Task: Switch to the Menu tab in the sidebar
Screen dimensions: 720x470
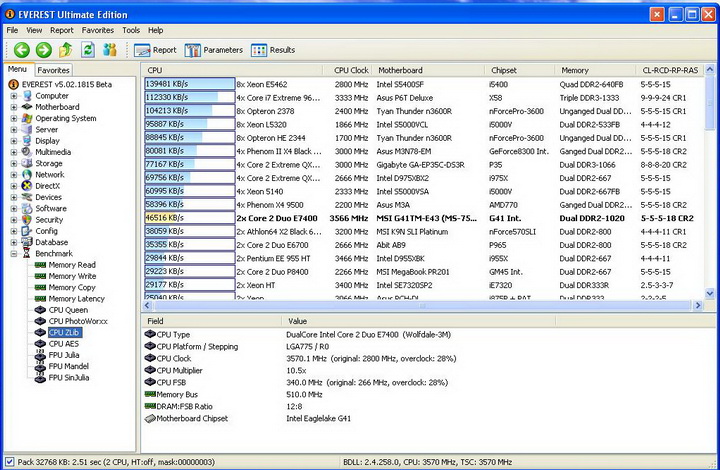Action: pos(17,69)
